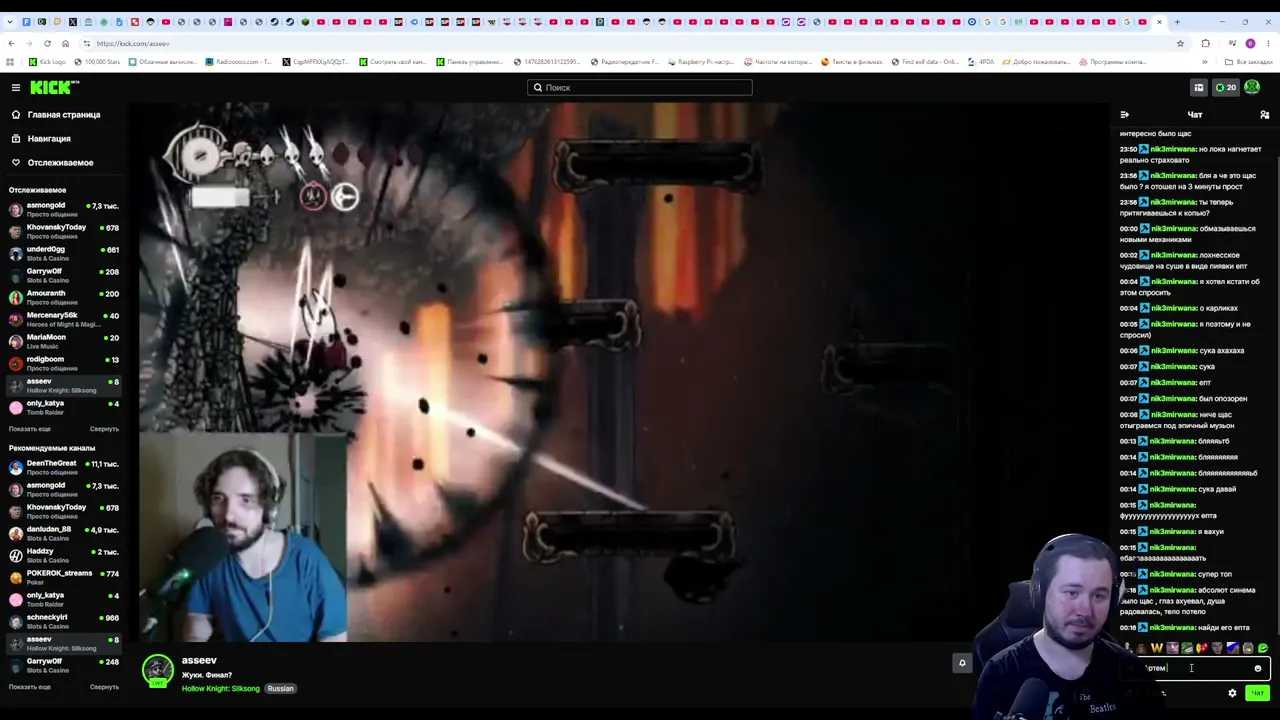The width and height of the screenshot is (1280, 720).
Task: Click the browser home button
Action: [65, 43]
